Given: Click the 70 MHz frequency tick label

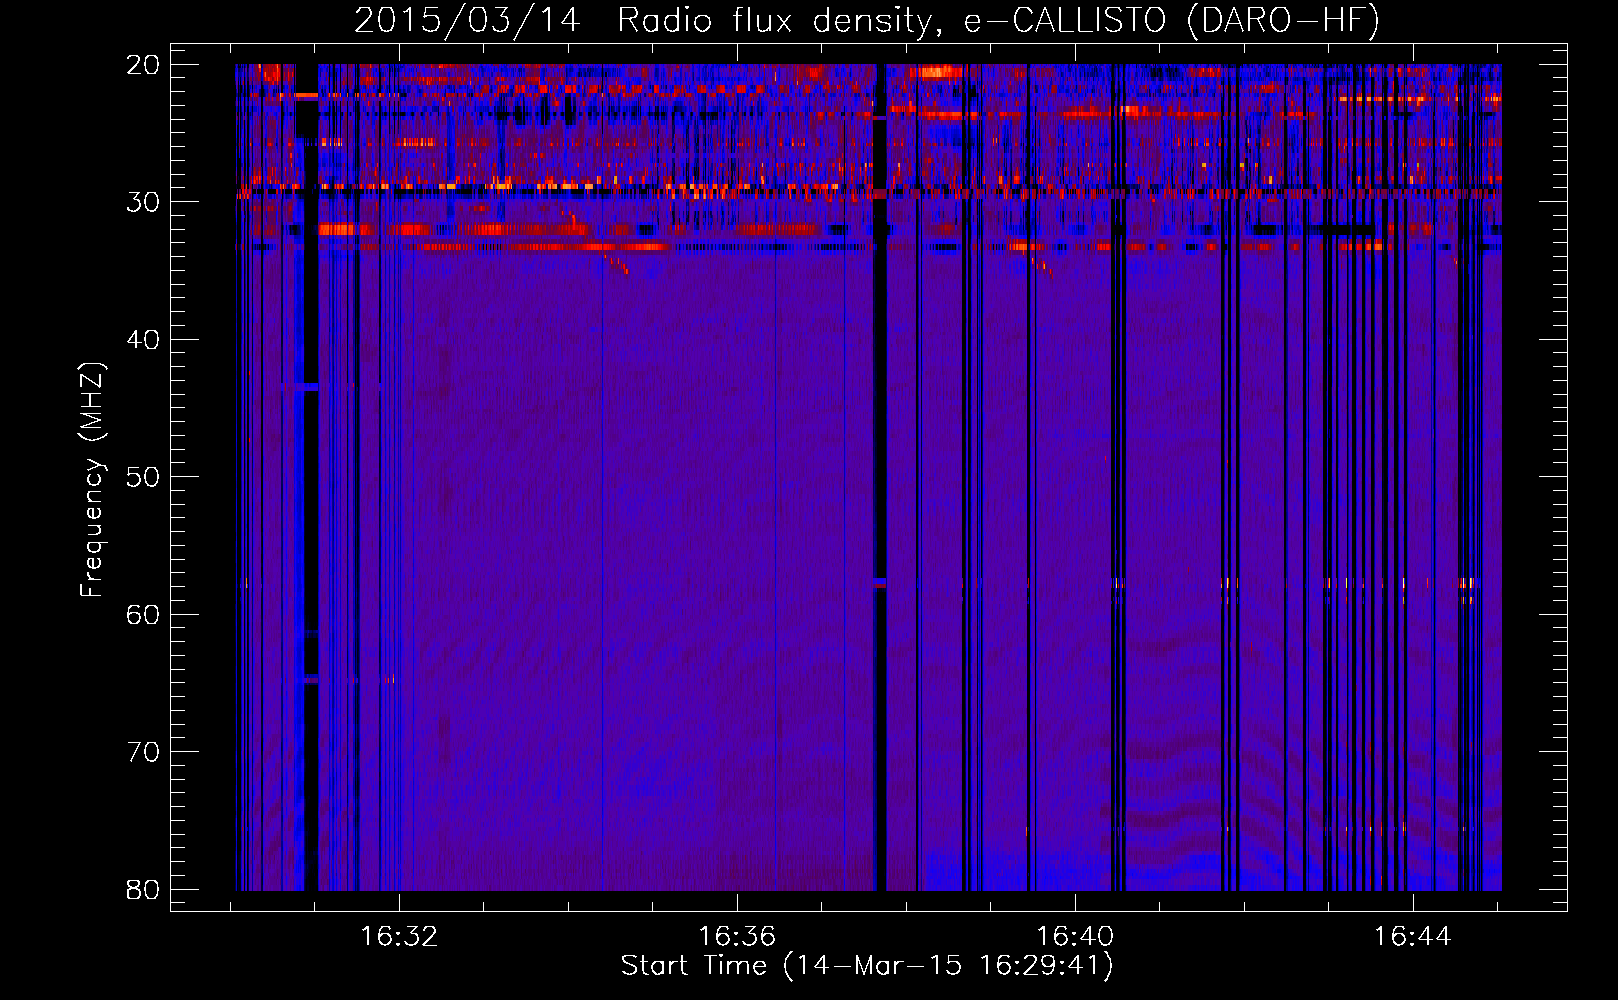Looking at the screenshot, I should 144,751.
